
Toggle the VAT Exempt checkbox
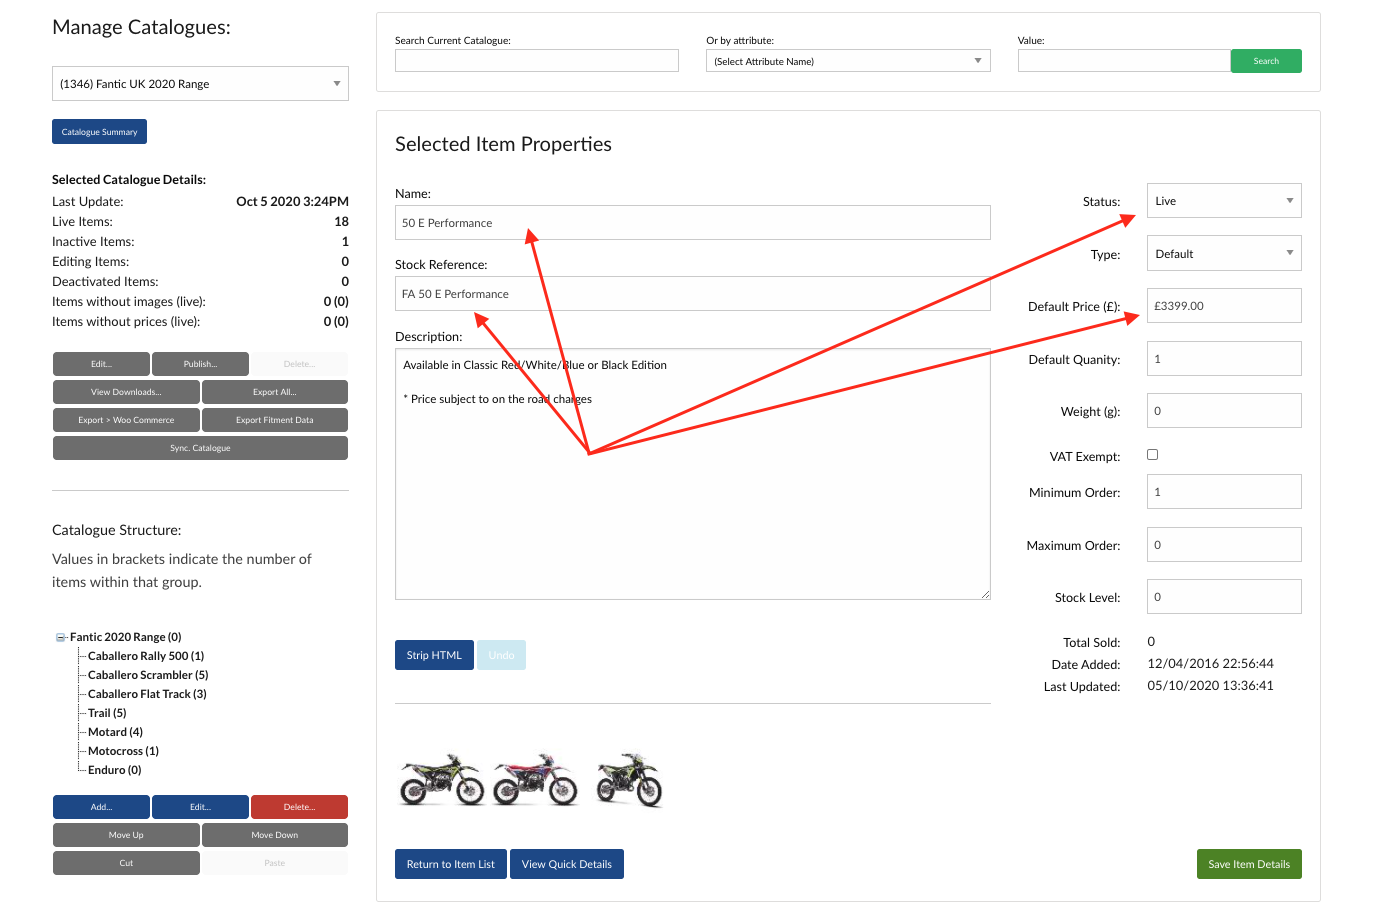click(1152, 455)
